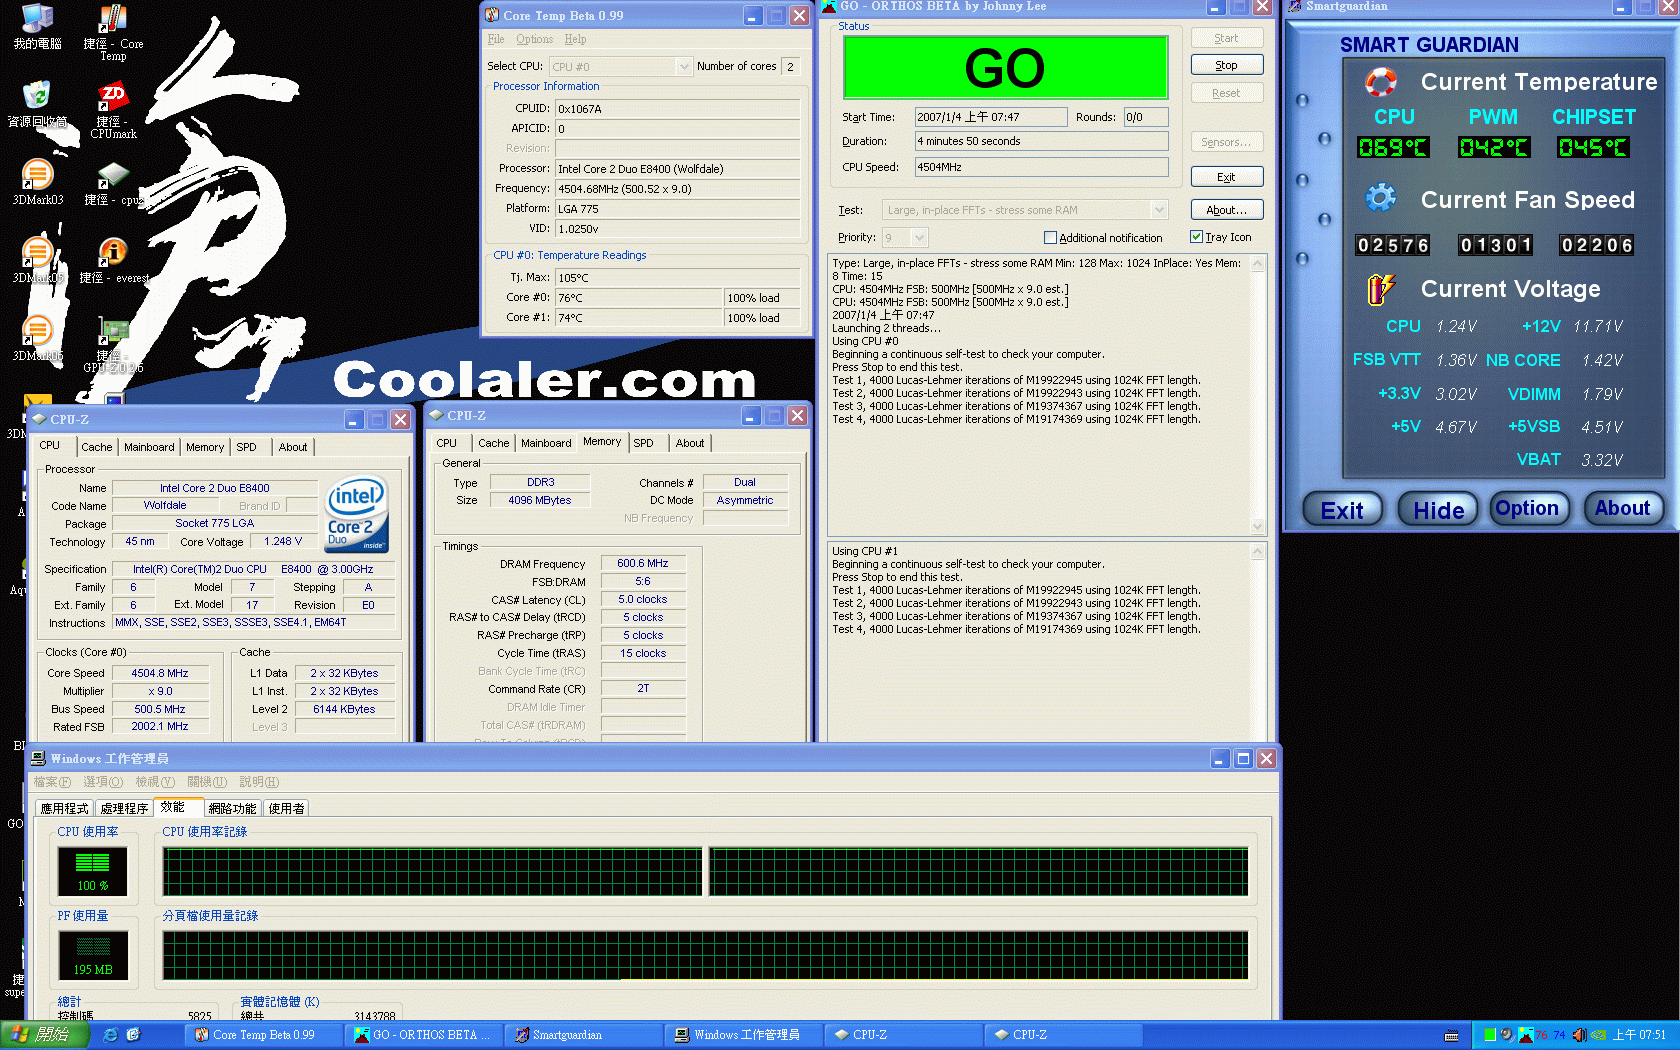The image size is (1680, 1050).
Task: Click the Internet Explorer quick launch icon
Action: pyautogui.click(x=110, y=1035)
